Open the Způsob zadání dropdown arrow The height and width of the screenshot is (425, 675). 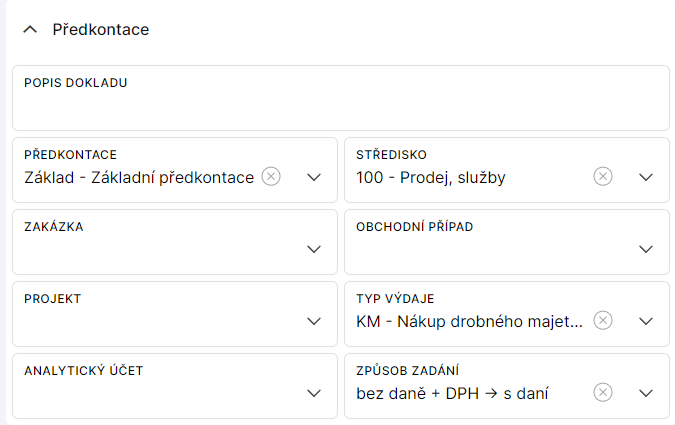pyautogui.click(x=646, y=393)
